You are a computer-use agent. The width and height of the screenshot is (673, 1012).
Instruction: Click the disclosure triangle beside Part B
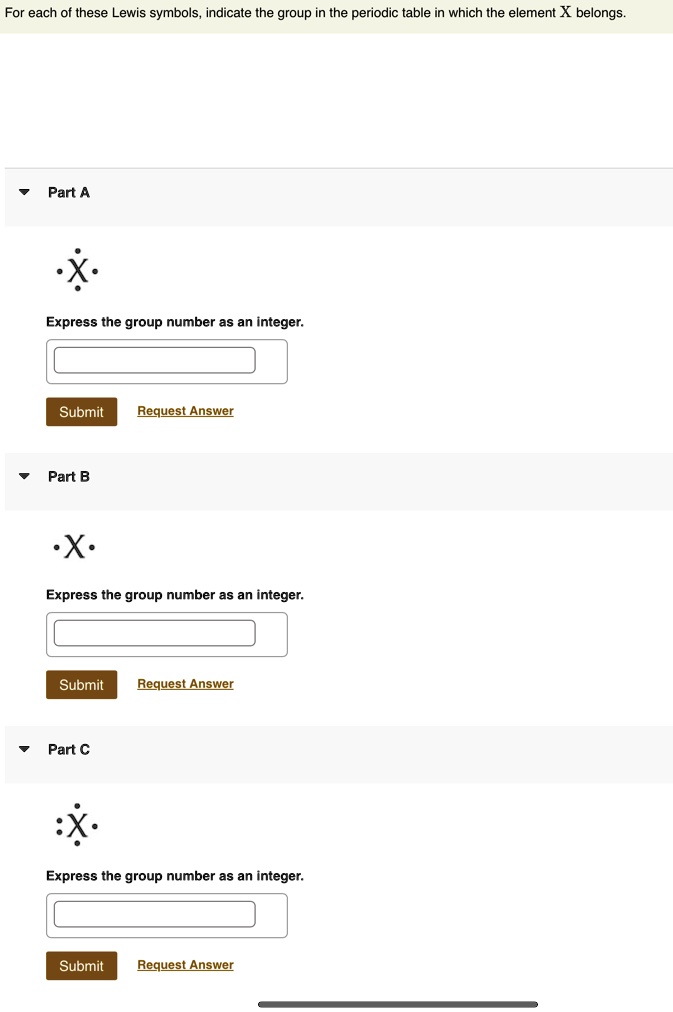click(24, 476)
